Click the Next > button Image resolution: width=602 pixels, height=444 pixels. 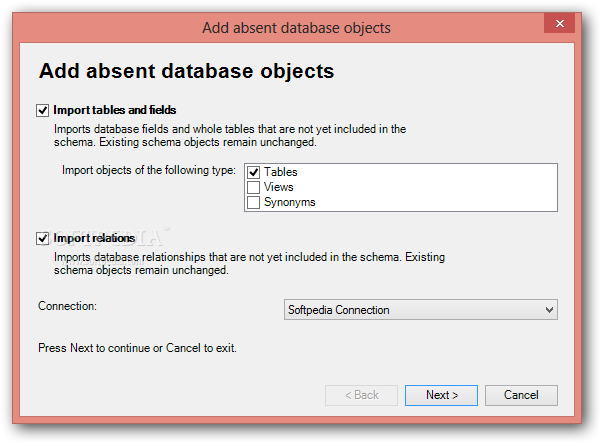[x=442, y=395]
